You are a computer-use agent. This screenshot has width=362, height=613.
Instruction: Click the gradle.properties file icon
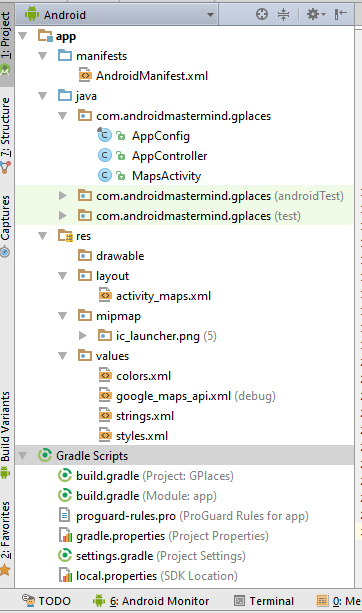pos(66,535)
